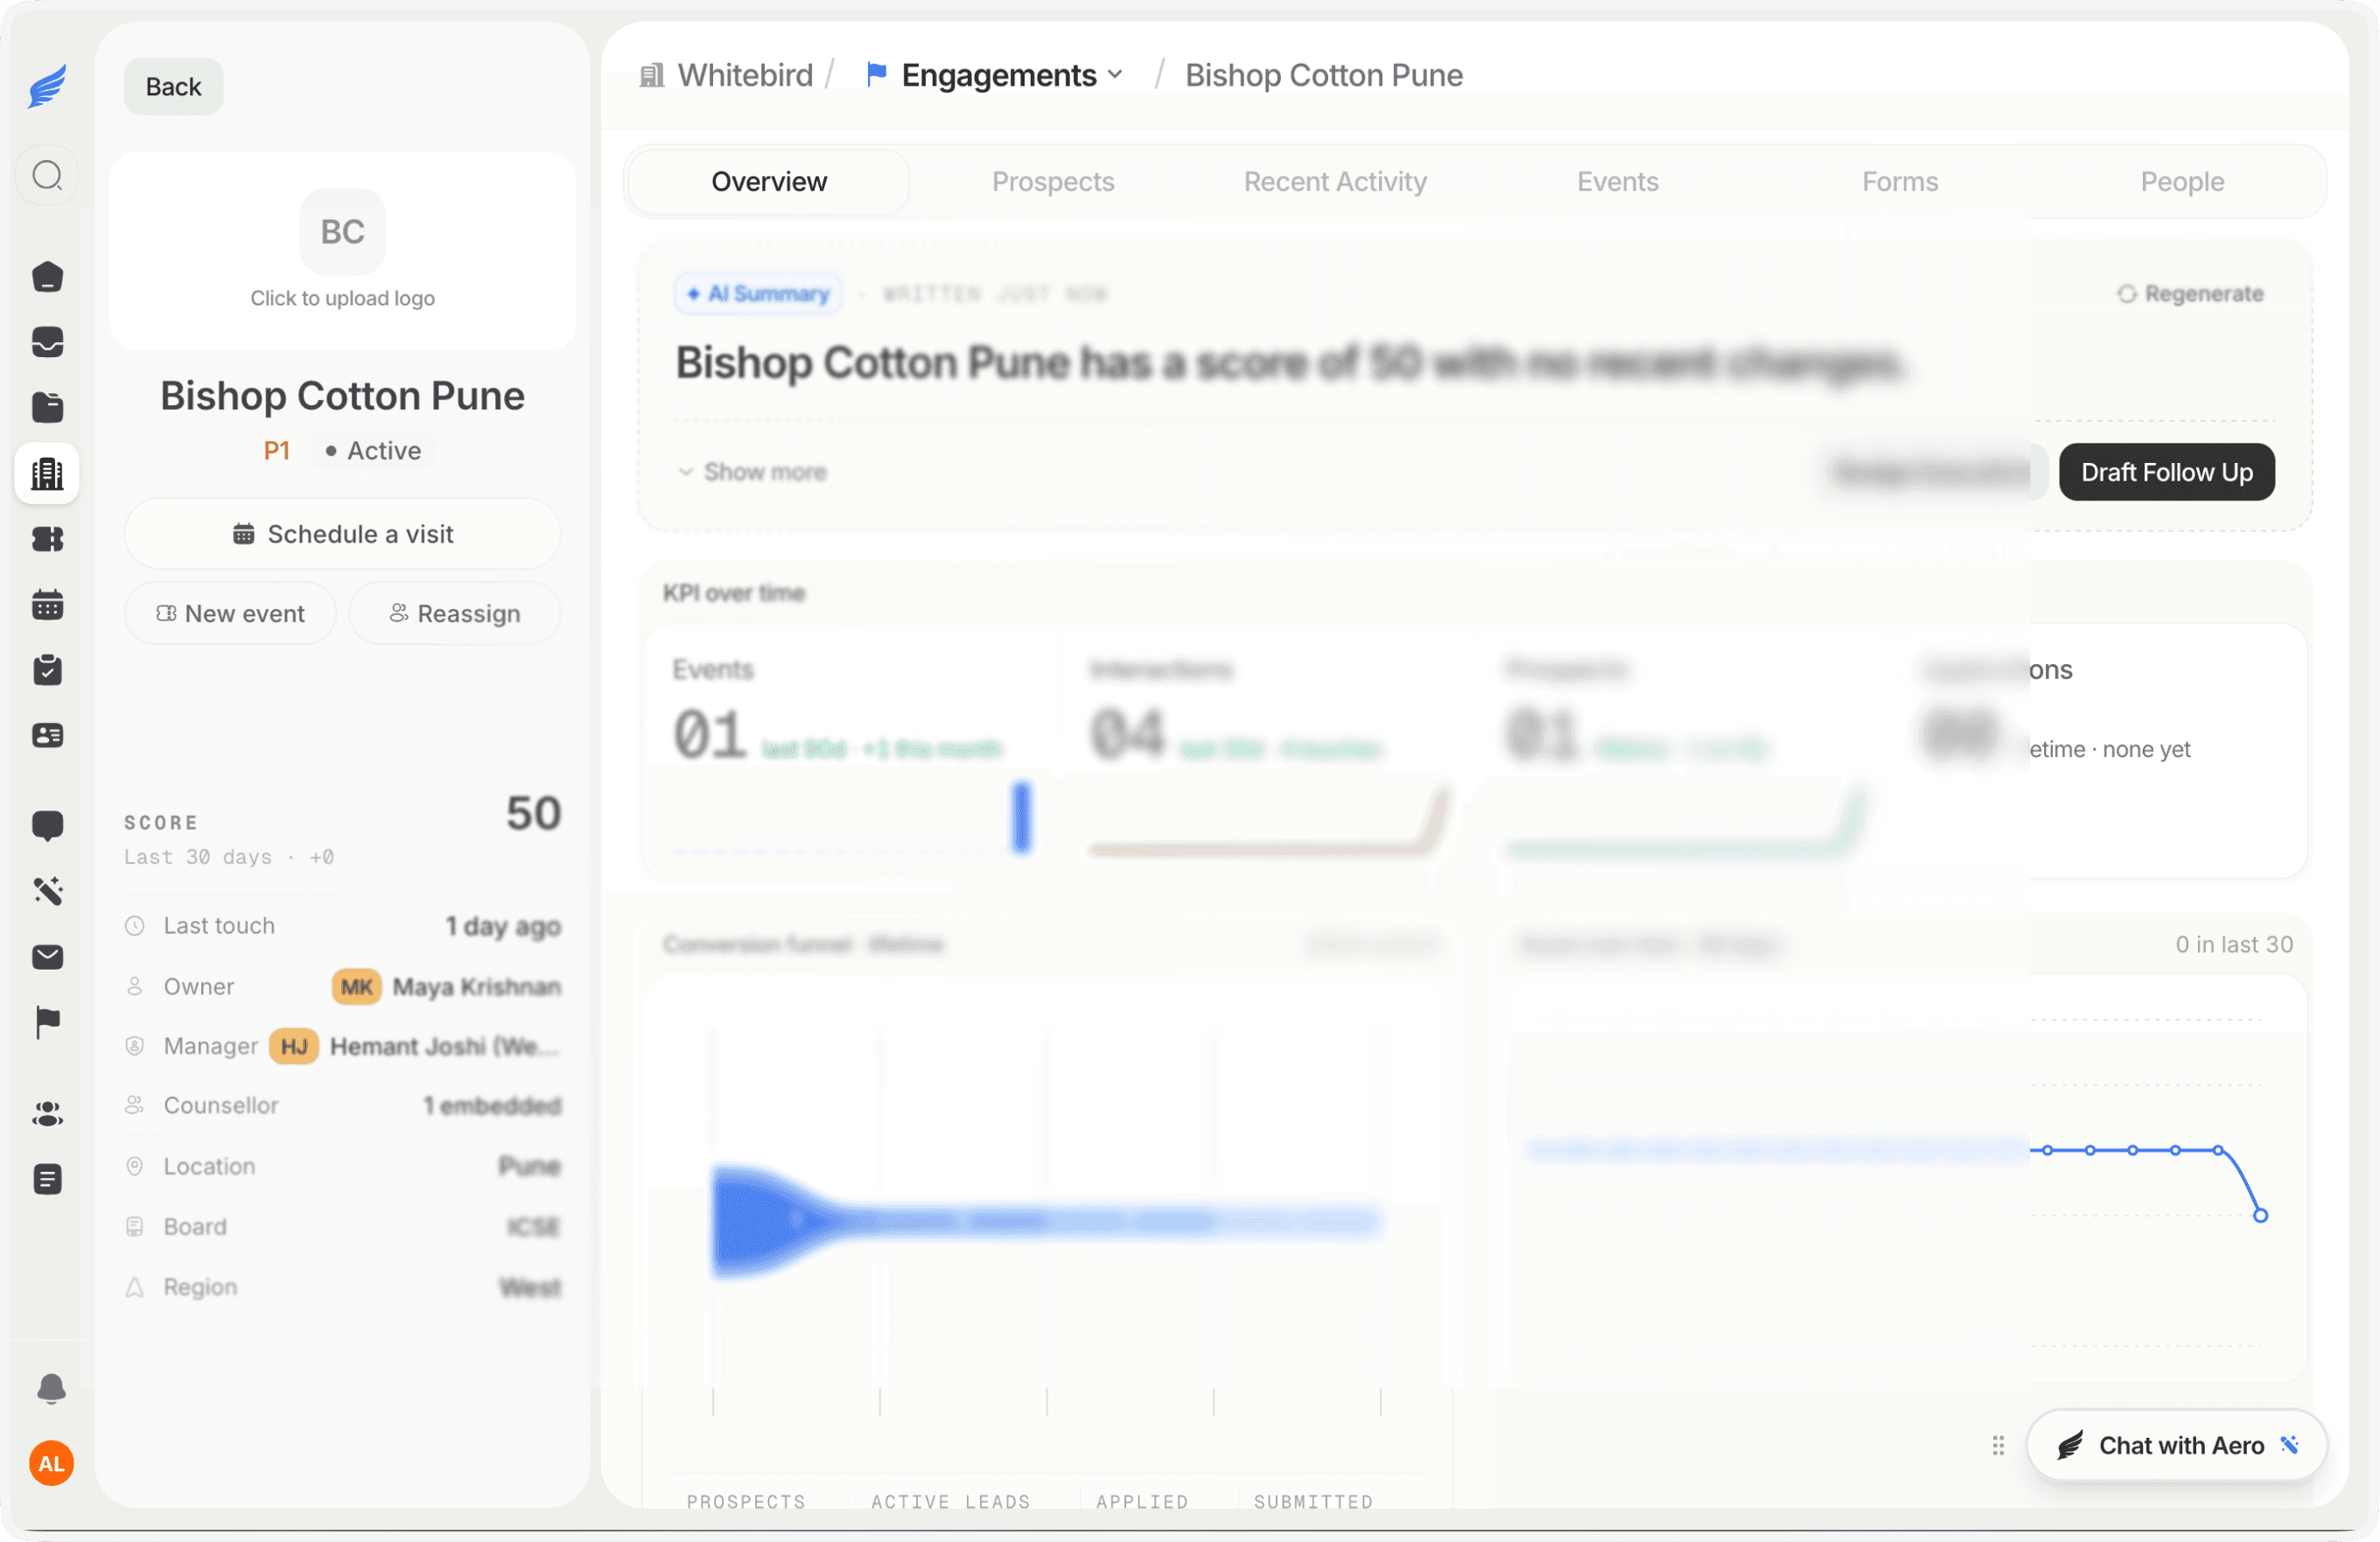Open Chat with Aero
2380x1542 pixels.
[x=2177, y=1445]
